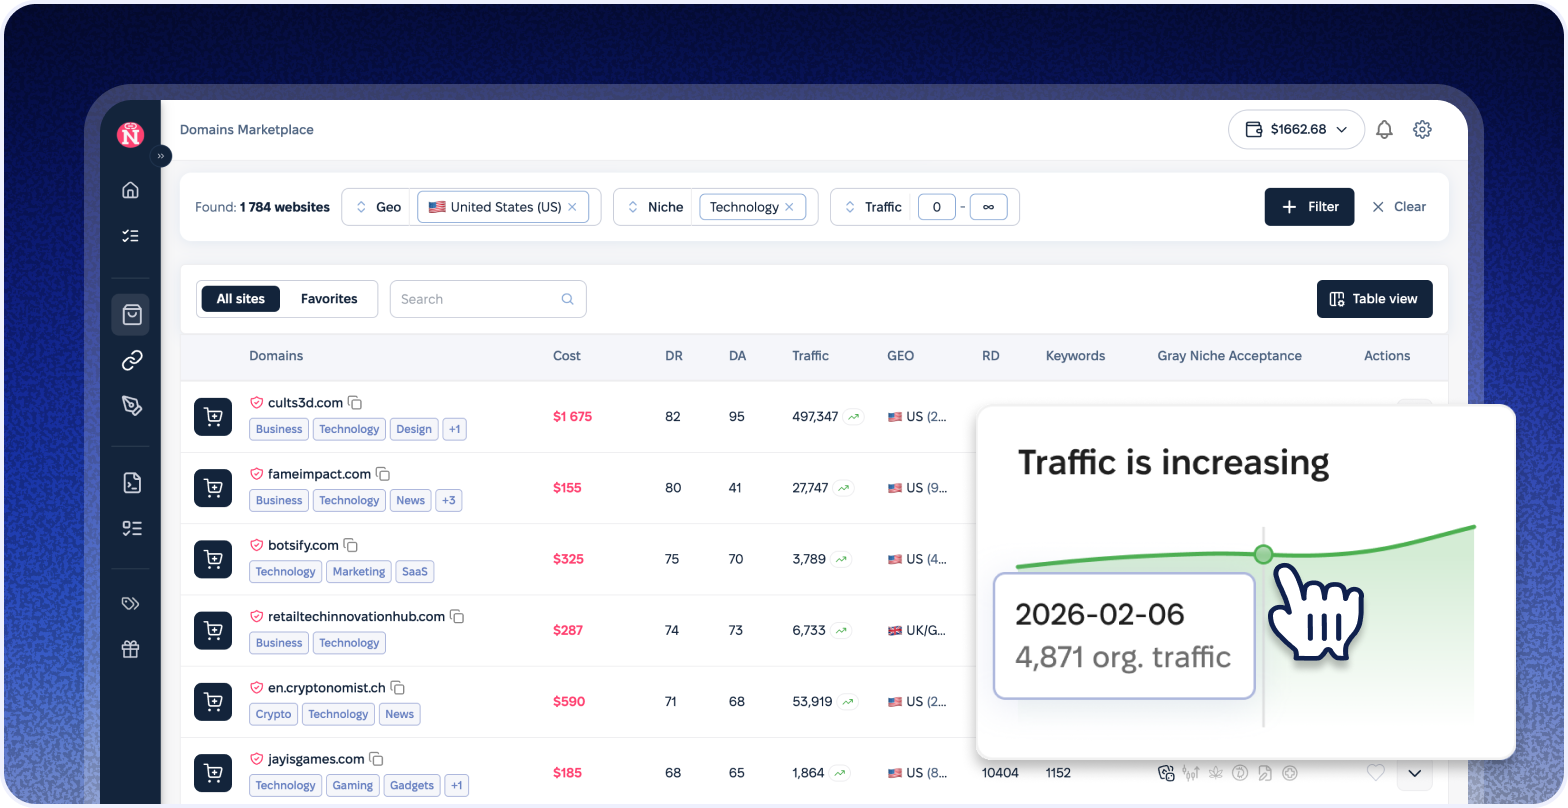
Task: Copy the cults3d.com domain name
Action: coord(355,403)
